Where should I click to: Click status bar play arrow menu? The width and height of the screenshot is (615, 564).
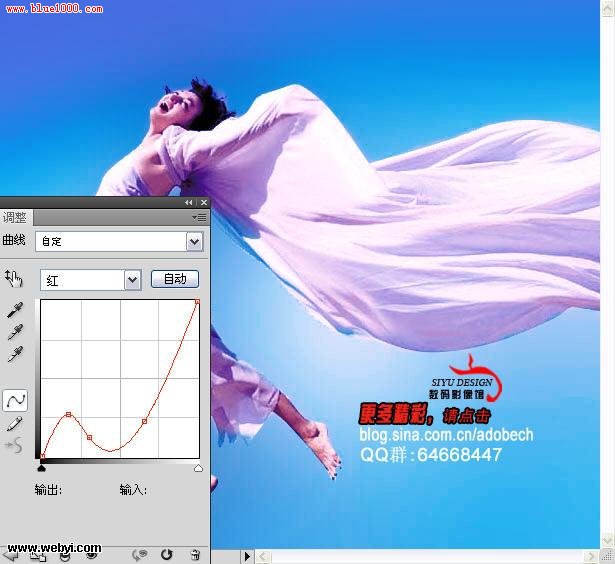point(247,556)
